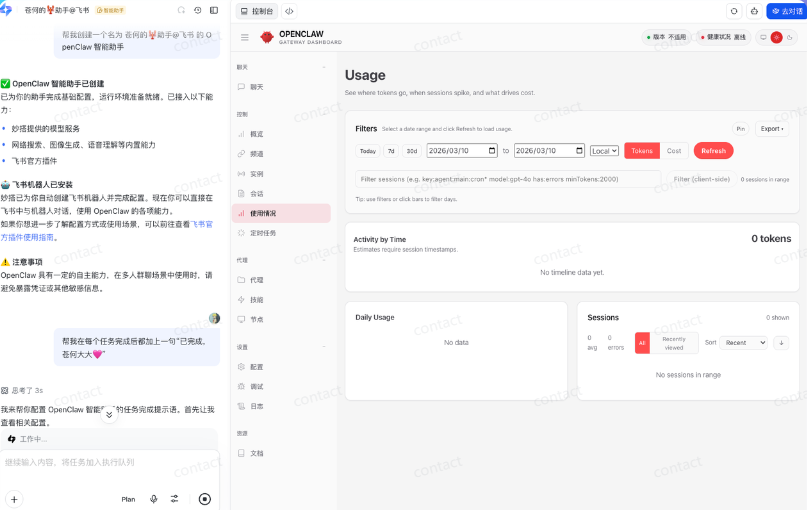Go to 频道 channels page

(281, 154)
